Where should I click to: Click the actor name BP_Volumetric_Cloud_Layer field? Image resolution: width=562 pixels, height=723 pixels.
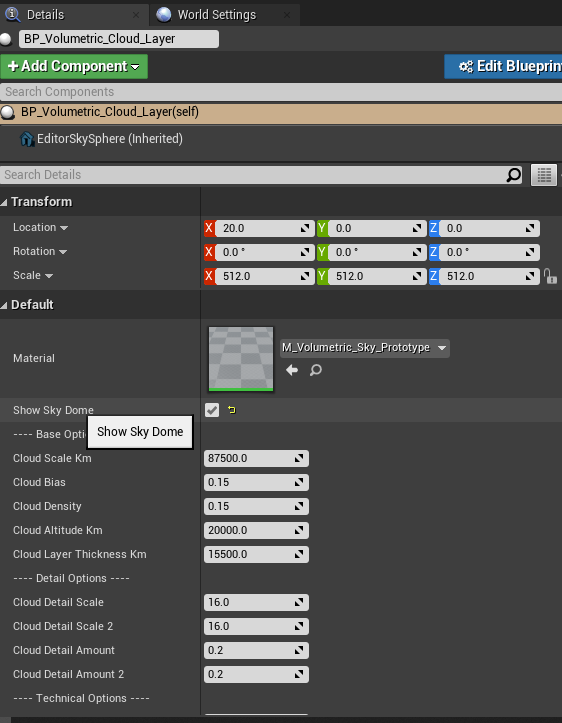coord(119,39)
